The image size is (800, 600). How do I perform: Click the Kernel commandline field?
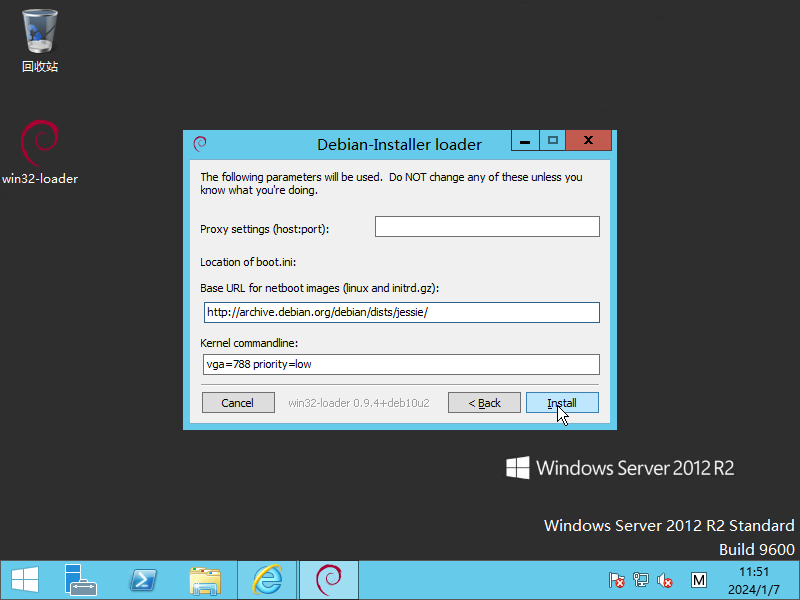pos(401,364)
